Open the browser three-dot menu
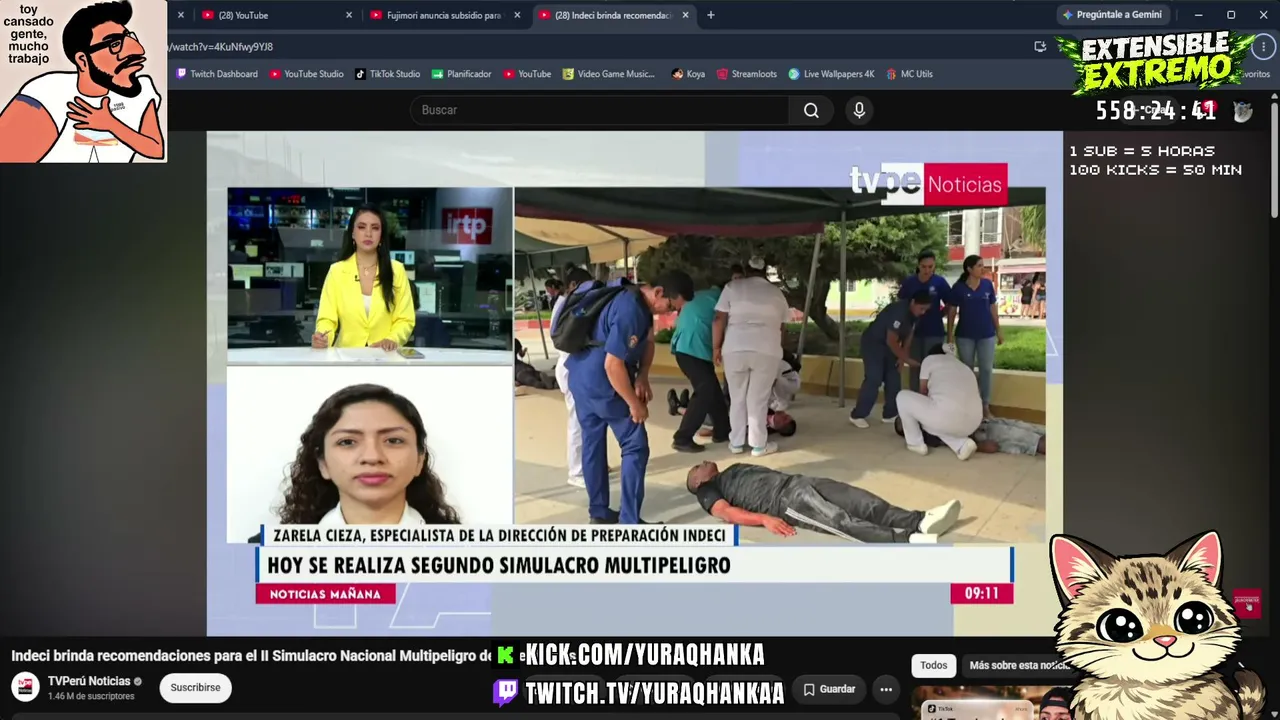The height and width of the screenshot is (720, 1280). coord(1264,47)
